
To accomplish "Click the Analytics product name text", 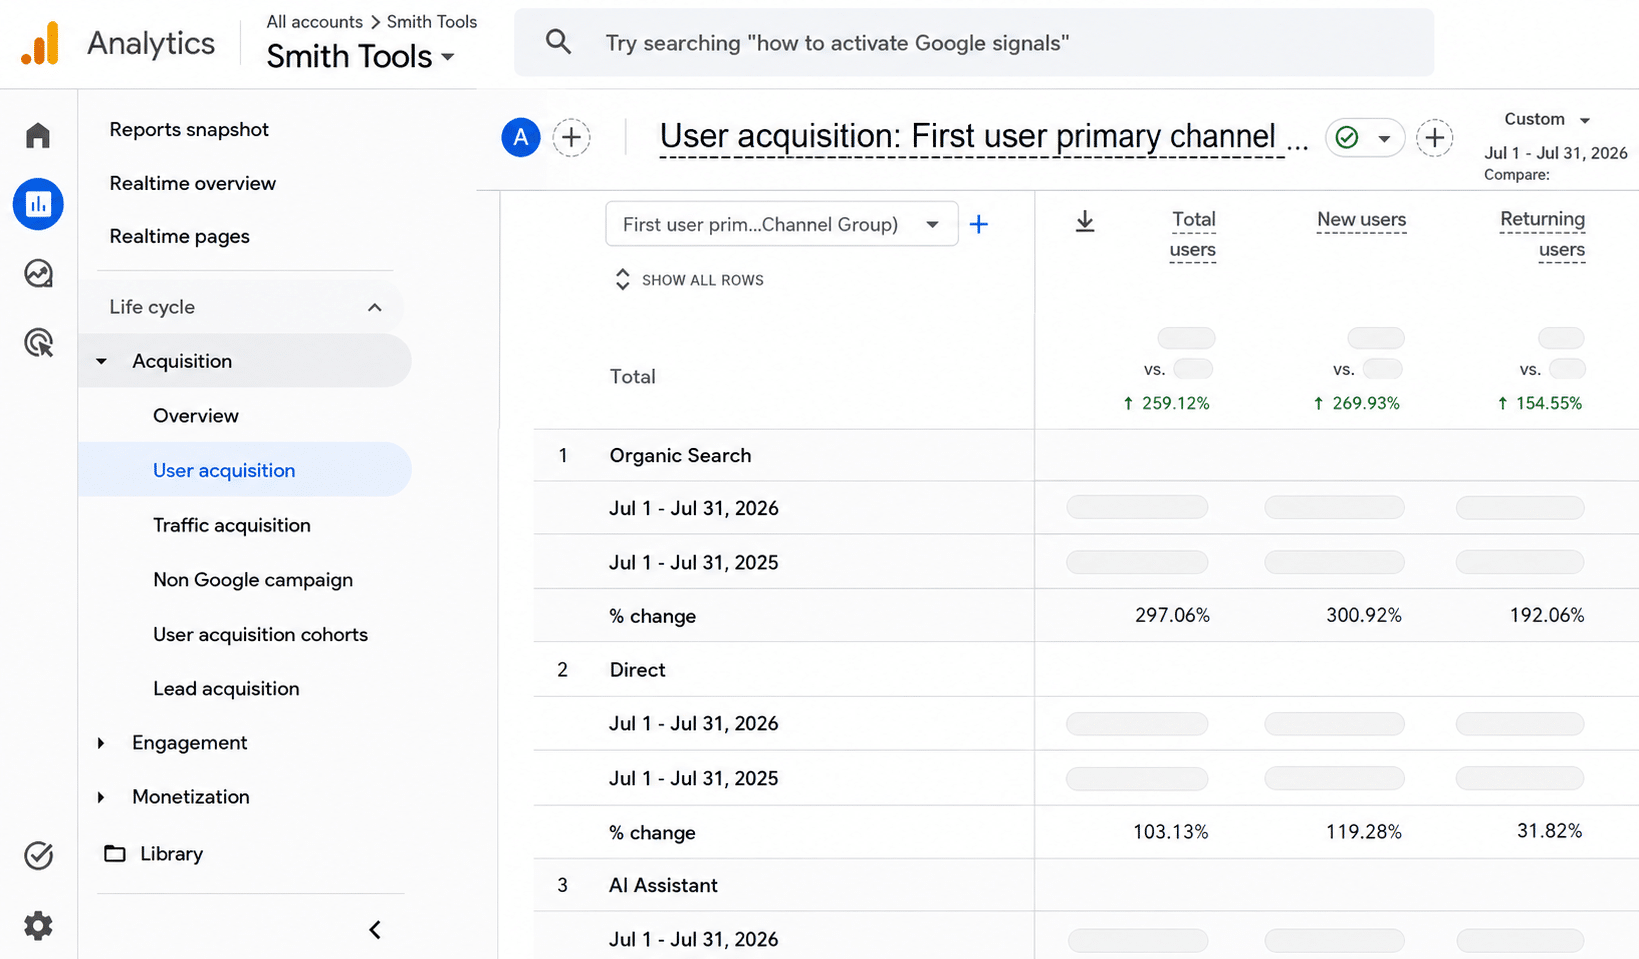I will [151, 44].
